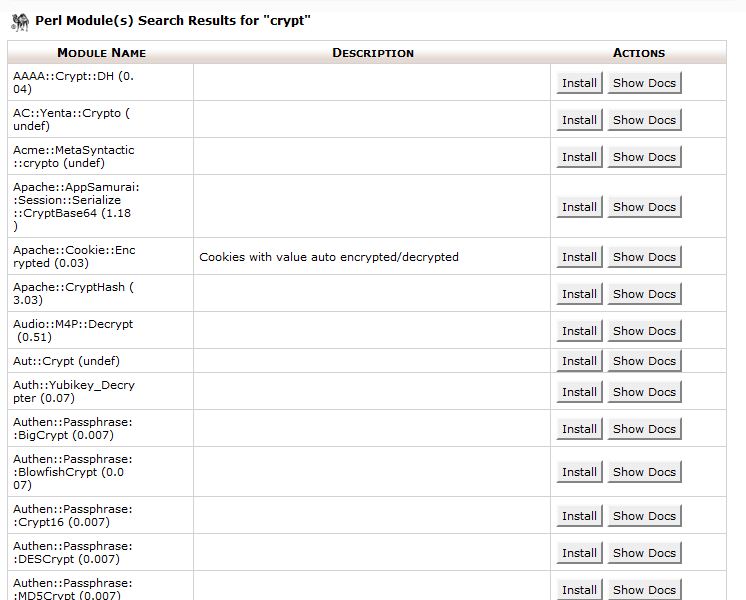Install the Aut::Crypt module
The width and height of the screenshot is (746, 600).
point(579,361)
